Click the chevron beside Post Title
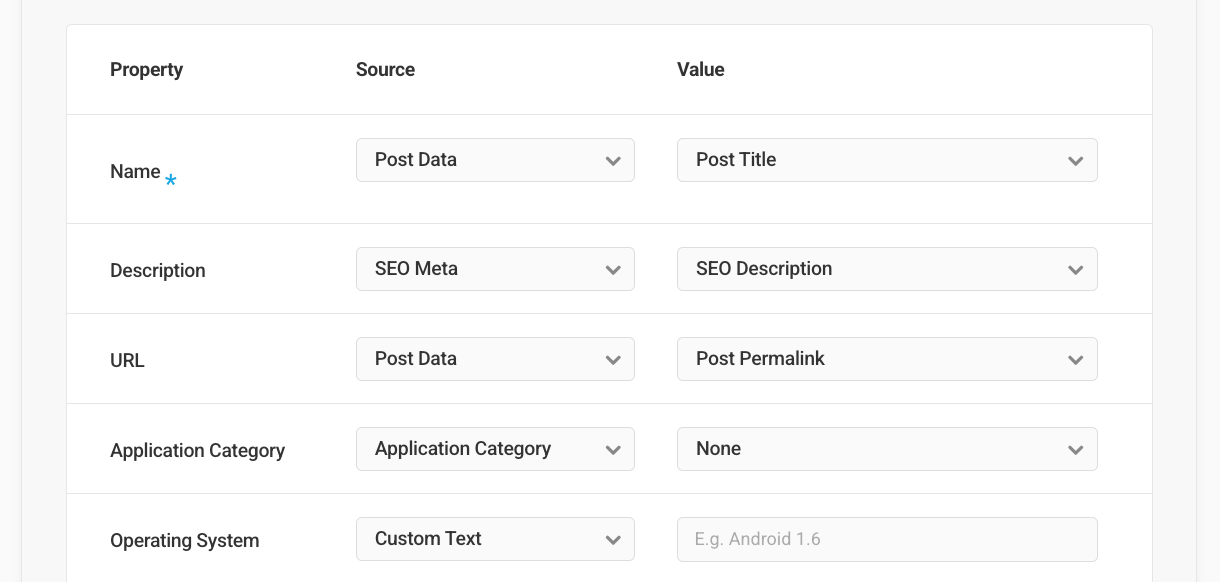The height and width of the screenshot is (582, 1220). pos(1075,160)
